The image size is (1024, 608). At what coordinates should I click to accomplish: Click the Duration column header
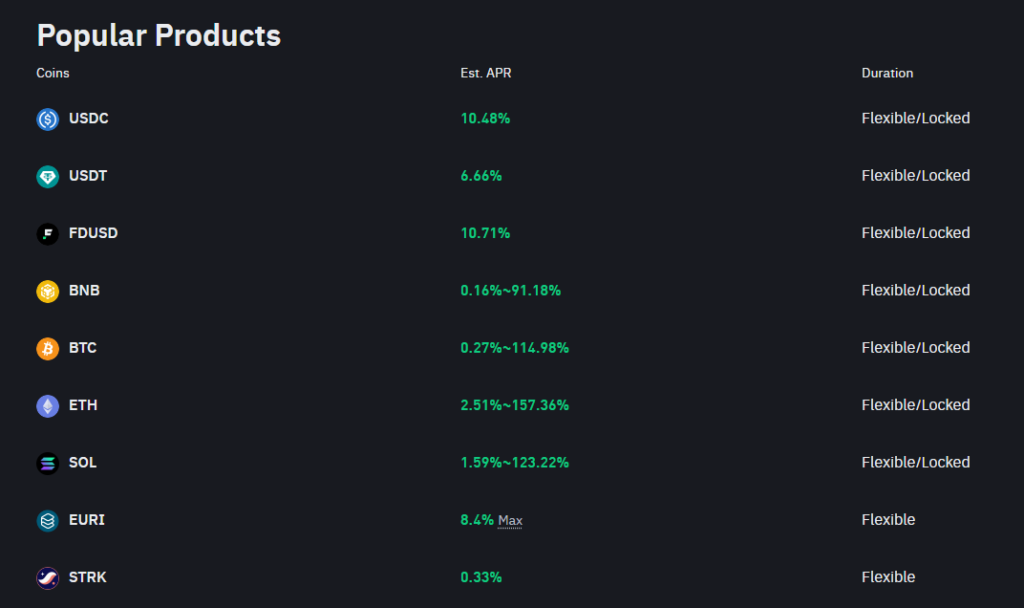pyautogui.click(x=888, y=73)
